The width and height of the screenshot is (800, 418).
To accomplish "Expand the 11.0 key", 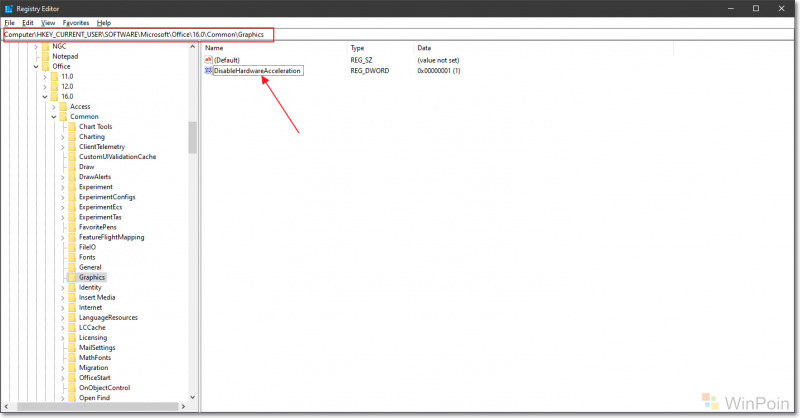I will coord(45,77).
